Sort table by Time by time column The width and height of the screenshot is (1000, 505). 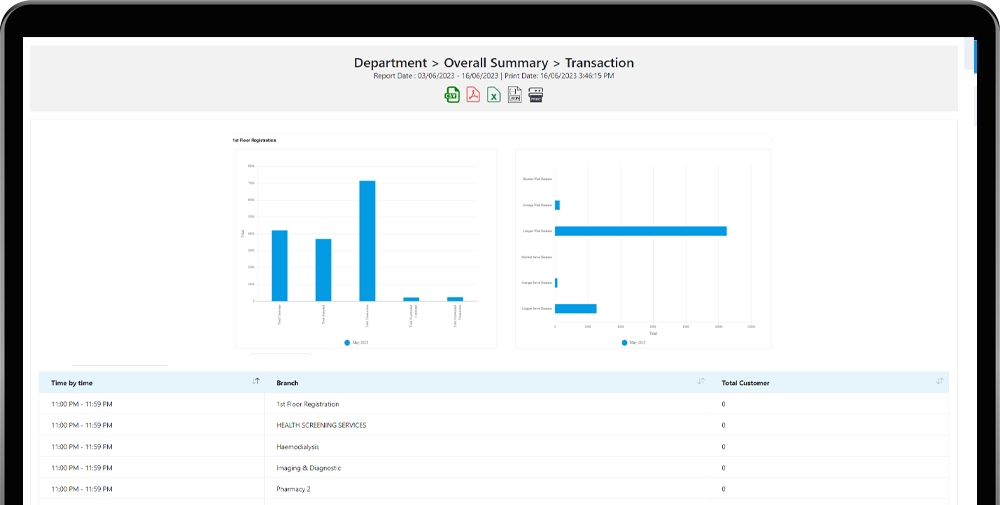[256, 382]
